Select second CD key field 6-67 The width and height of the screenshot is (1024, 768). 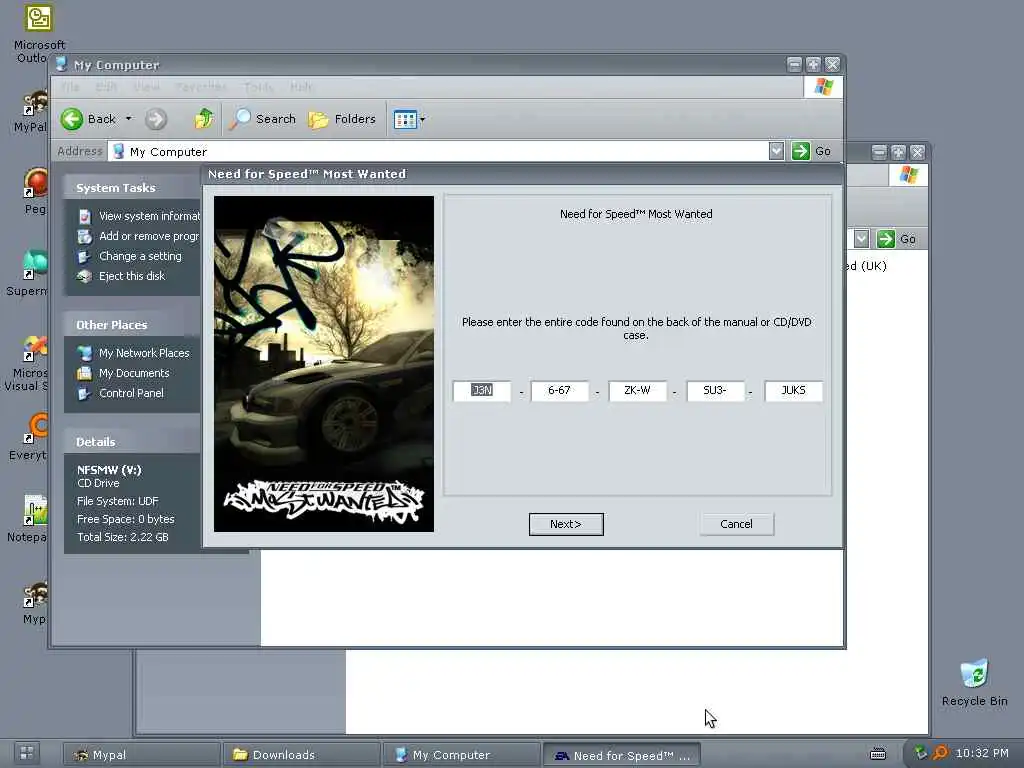click(559, 391)
